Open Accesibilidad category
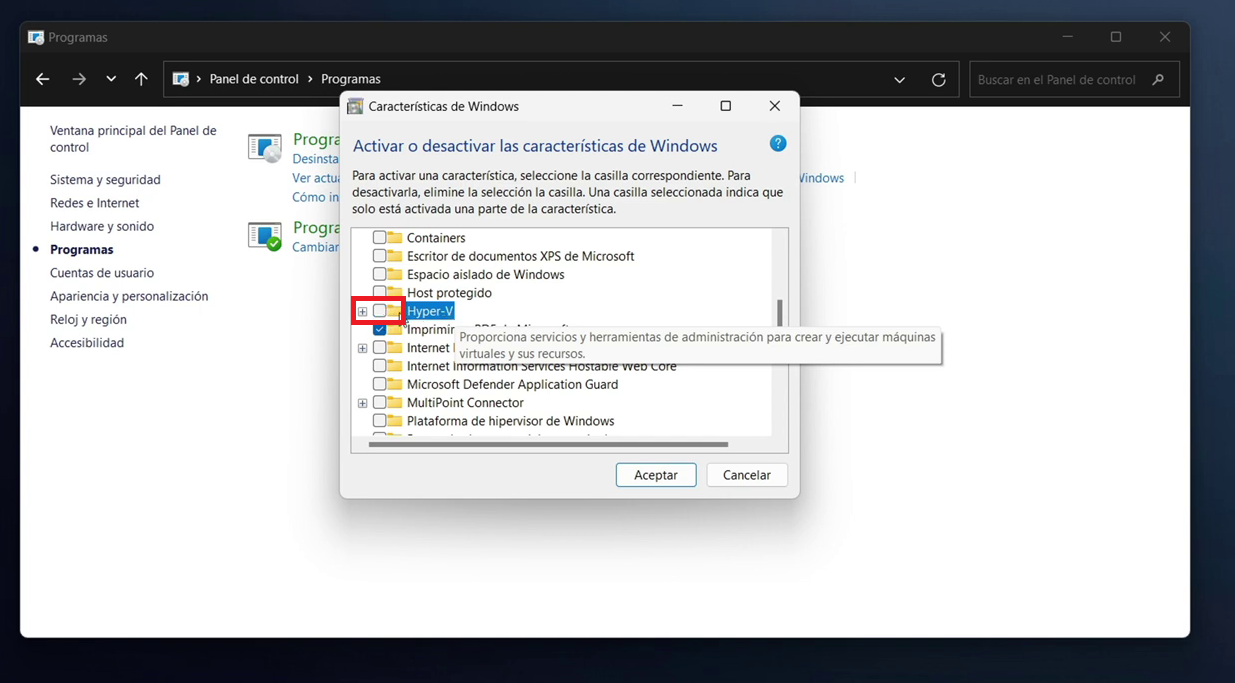The width and height of the screenshot is (1235, 683). [x=87, y=343]
